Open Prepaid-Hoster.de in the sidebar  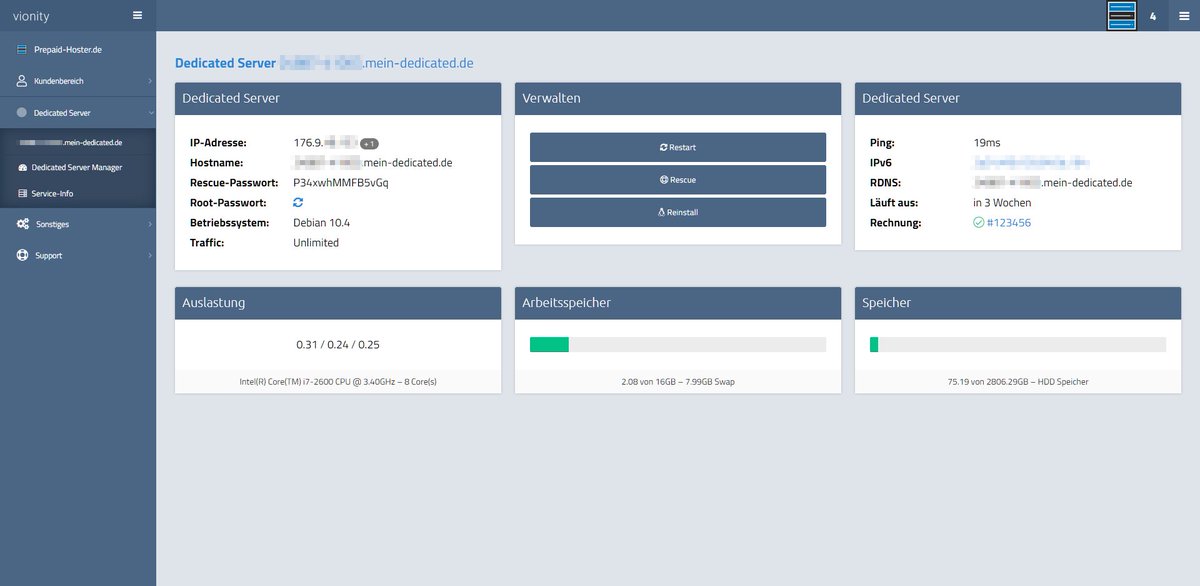click(x=69, y=49)
